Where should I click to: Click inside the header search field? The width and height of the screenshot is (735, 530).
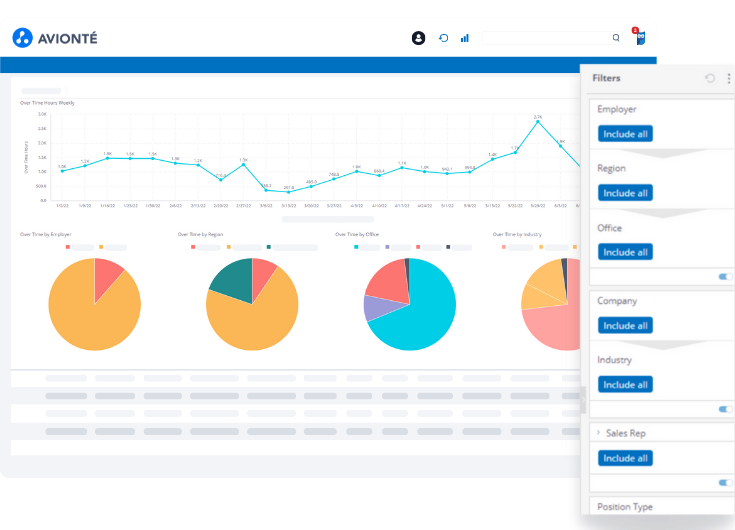coord(545,38)
